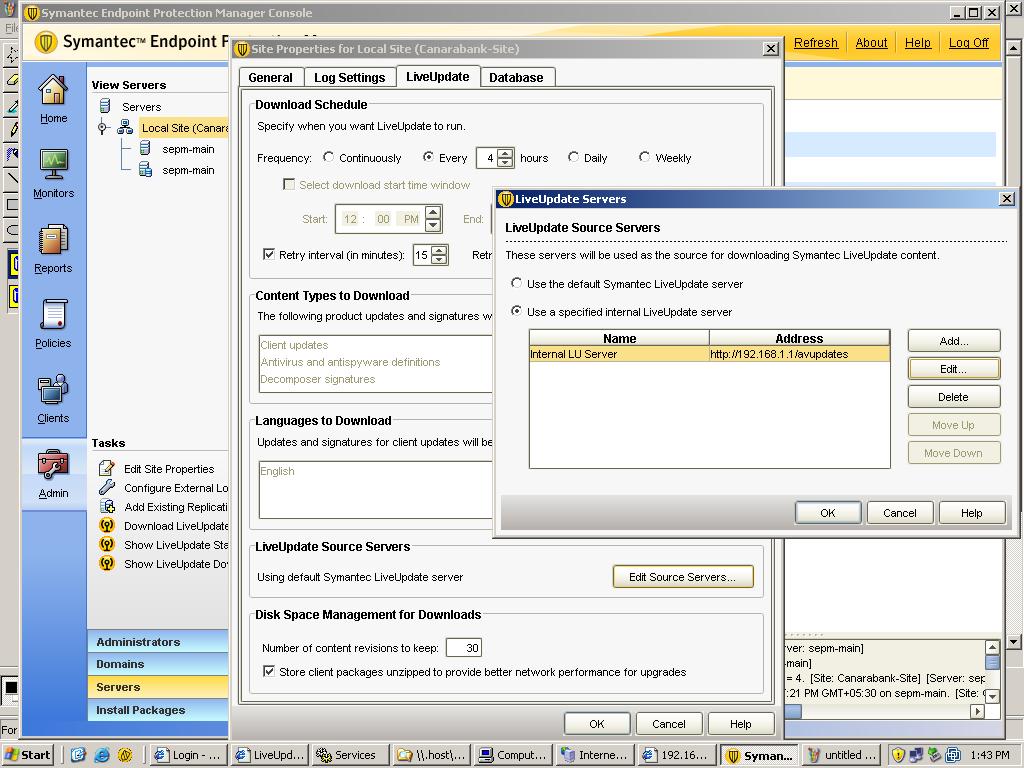Switch to the Log Settings tab
The image size is (1024, 768).
[x=349, y=78]
